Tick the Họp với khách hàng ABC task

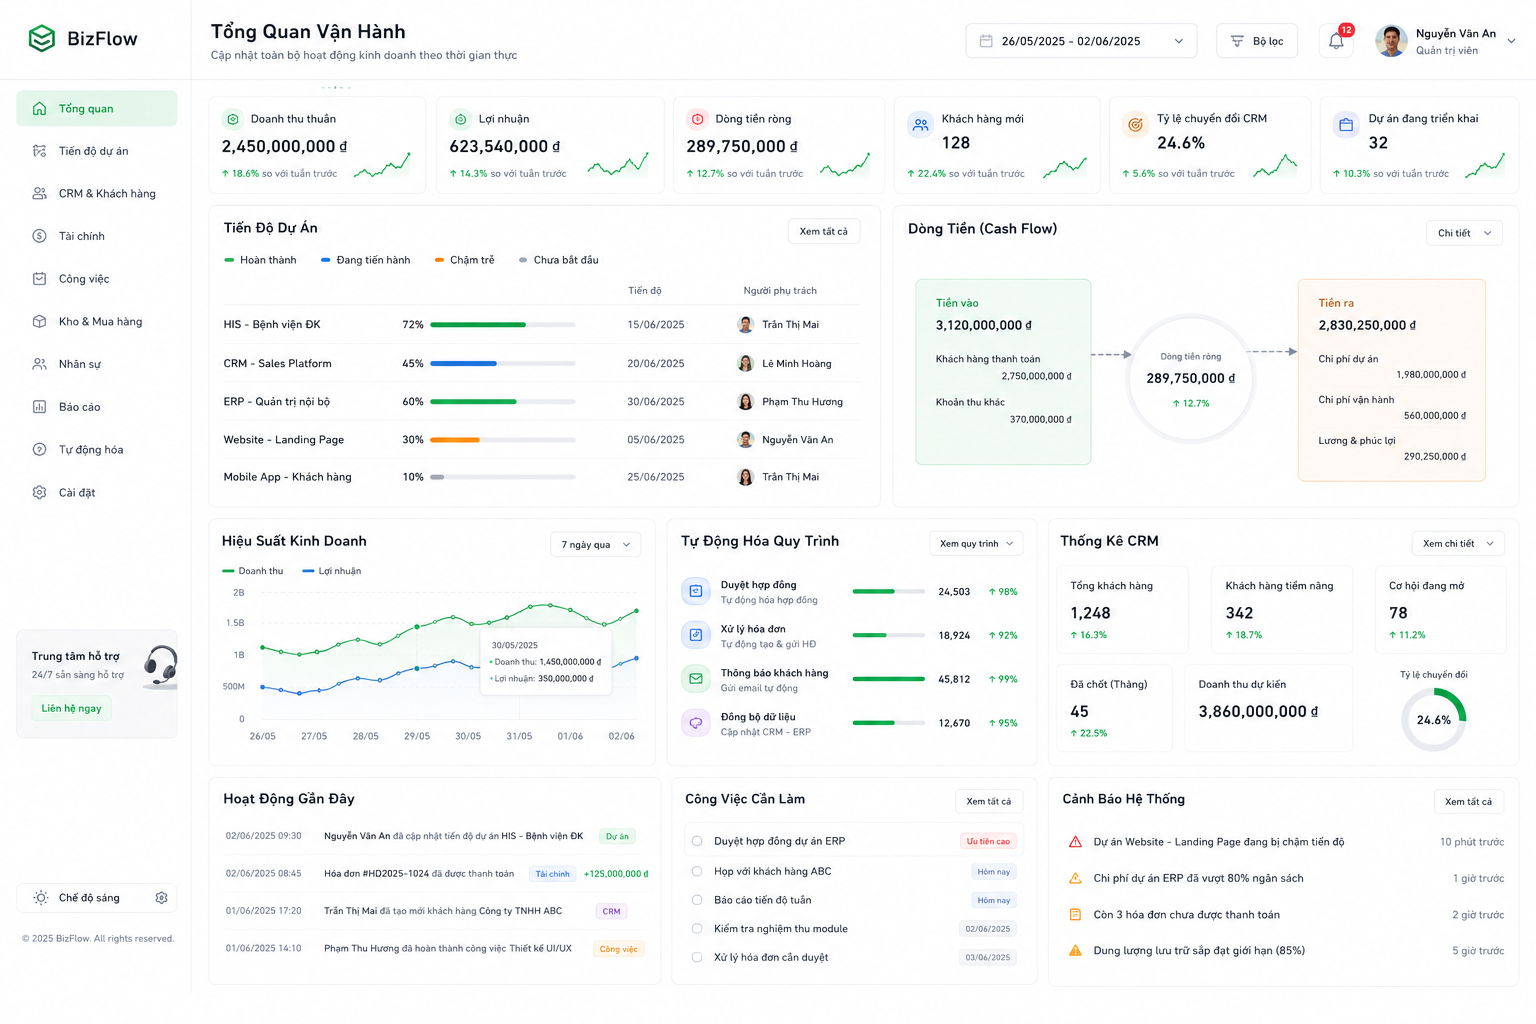697,871
